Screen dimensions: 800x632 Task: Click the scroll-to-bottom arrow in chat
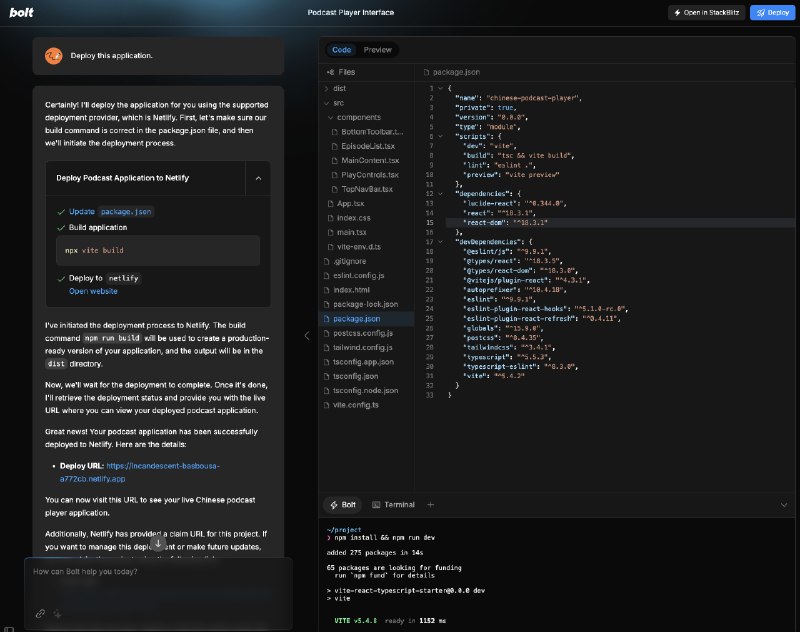[158, 544]
